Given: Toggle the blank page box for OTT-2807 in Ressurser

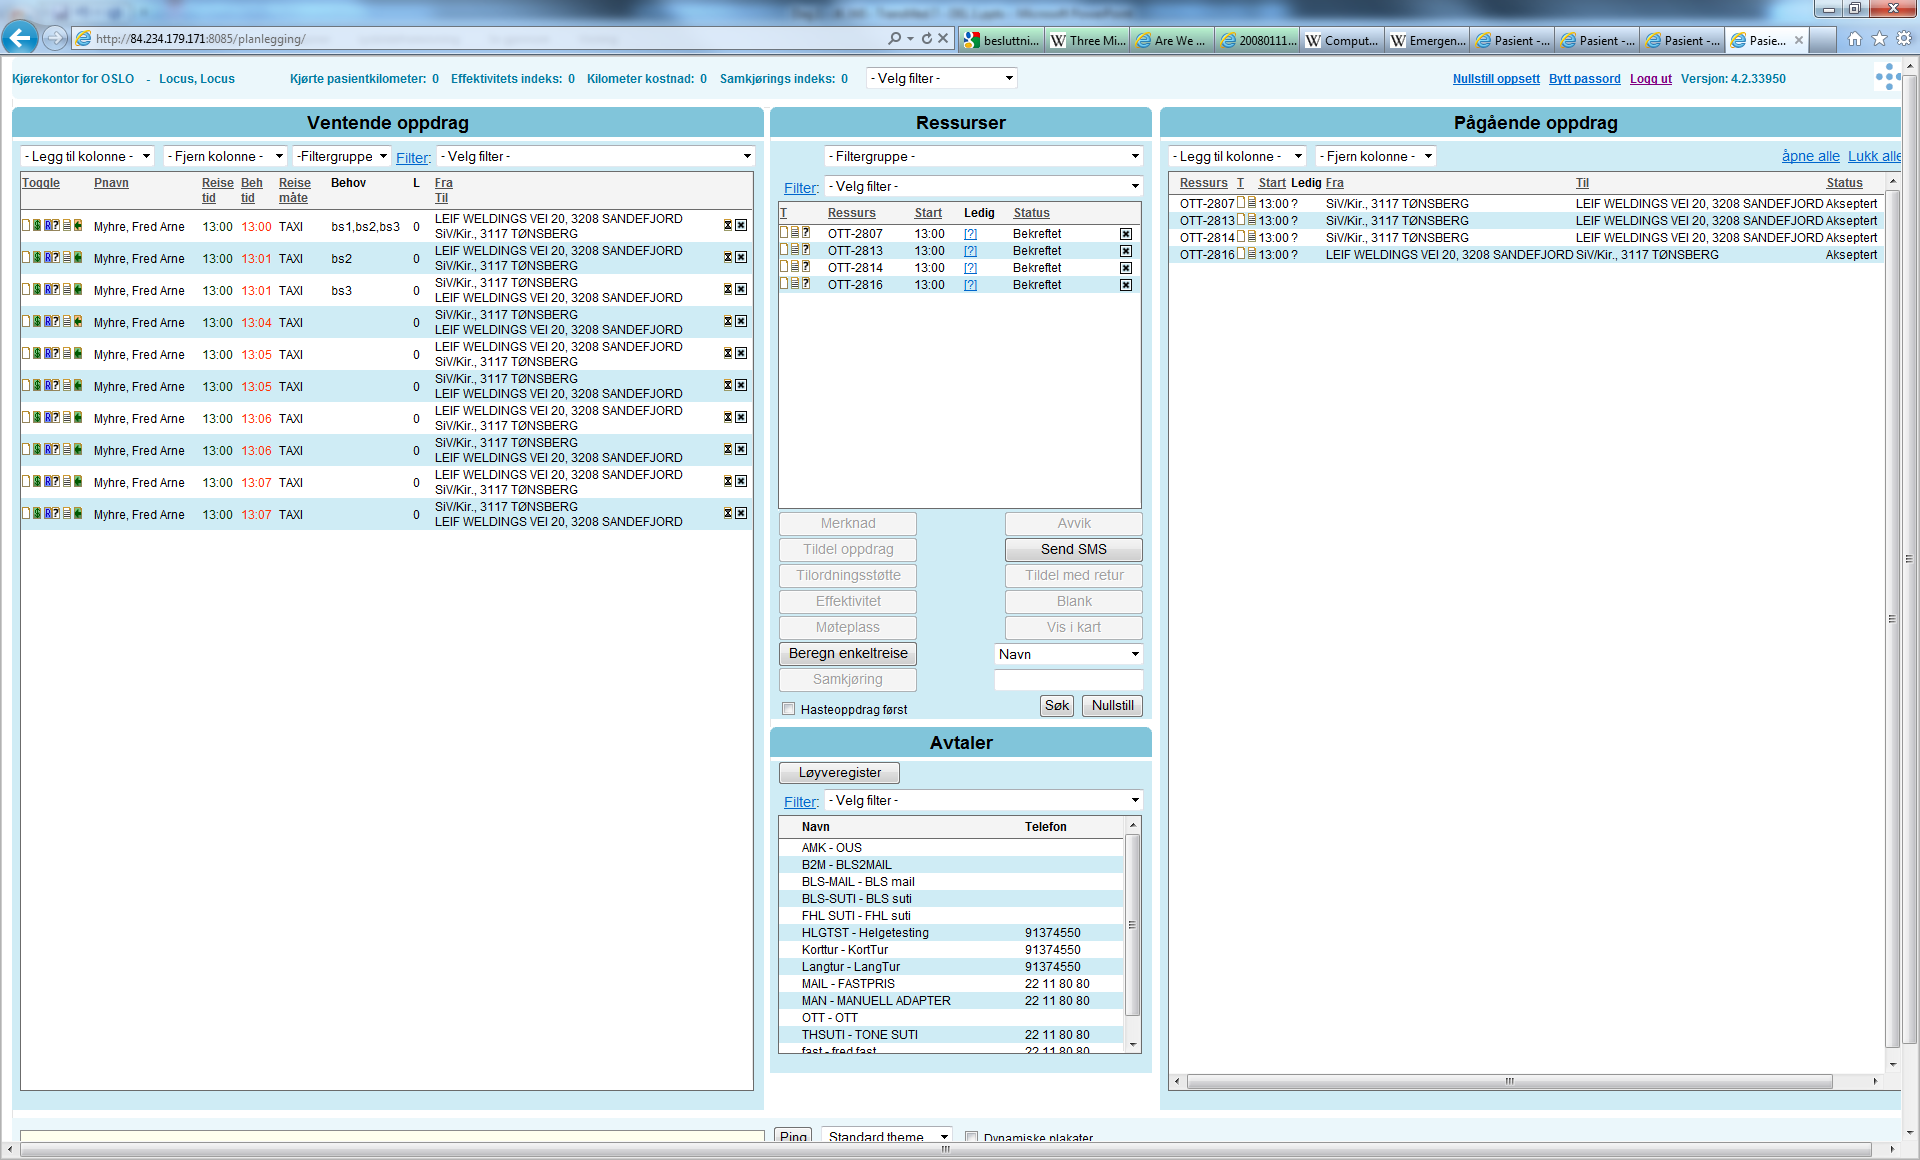Looking at the screenshot, I should click(x=784, y=233).
